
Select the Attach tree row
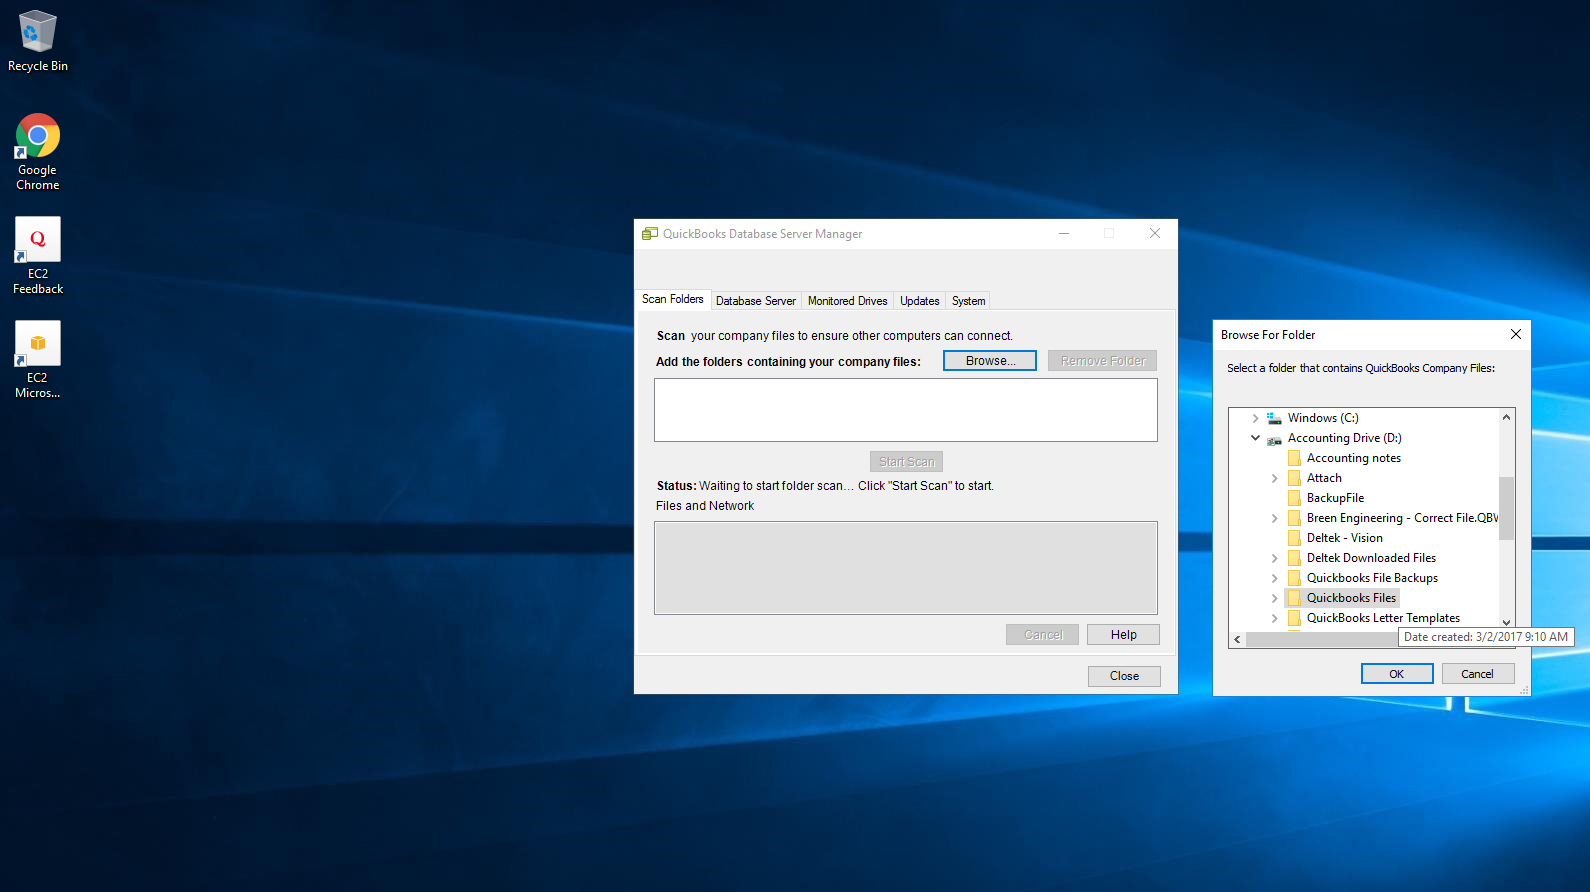pos(1324,478)
